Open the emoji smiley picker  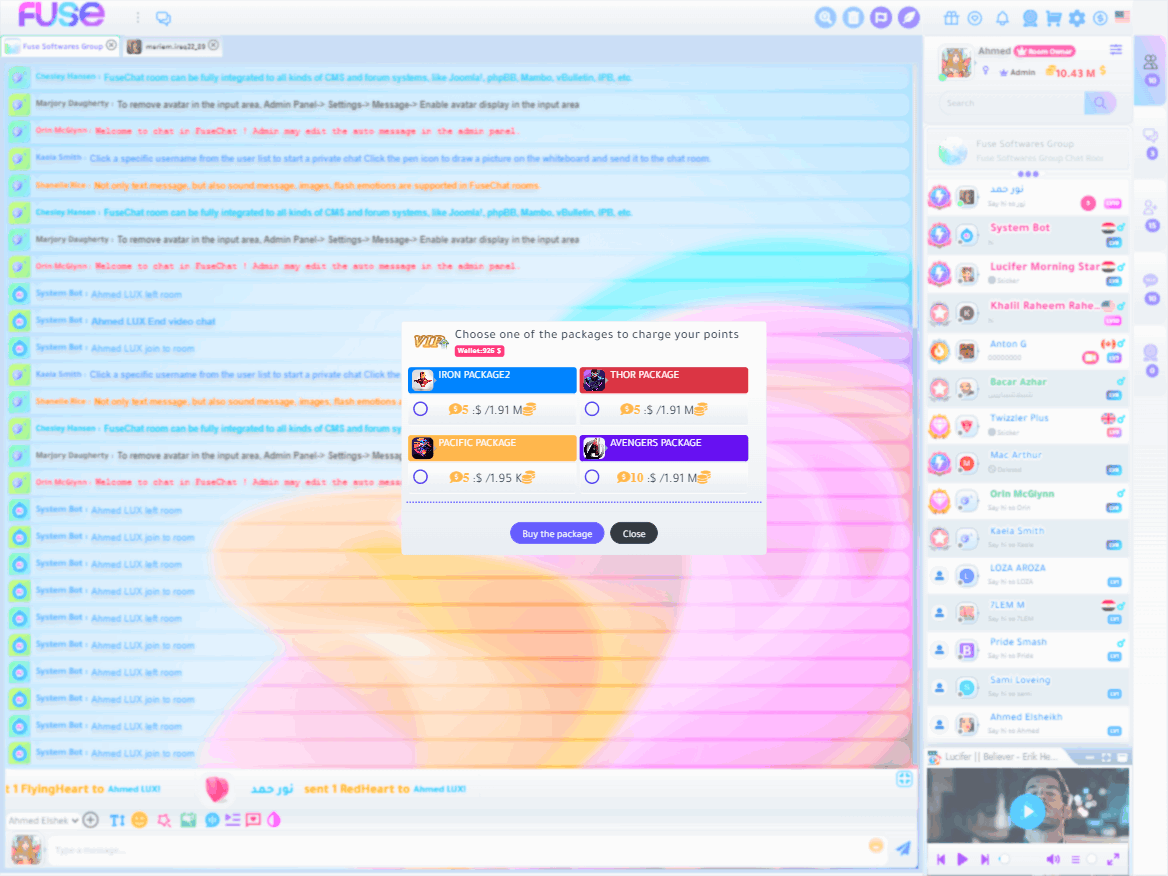click(139, 820)
